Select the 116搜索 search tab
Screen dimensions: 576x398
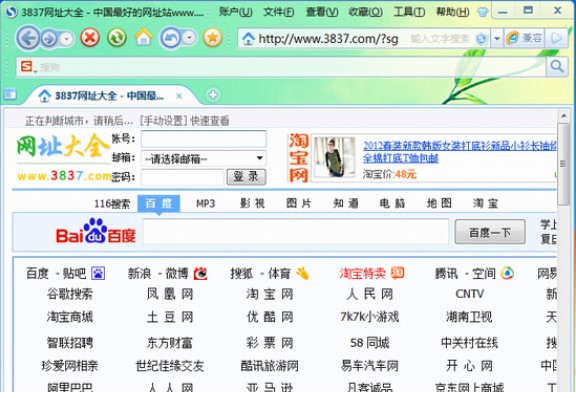pyautogui.click(x=112, y=204)
